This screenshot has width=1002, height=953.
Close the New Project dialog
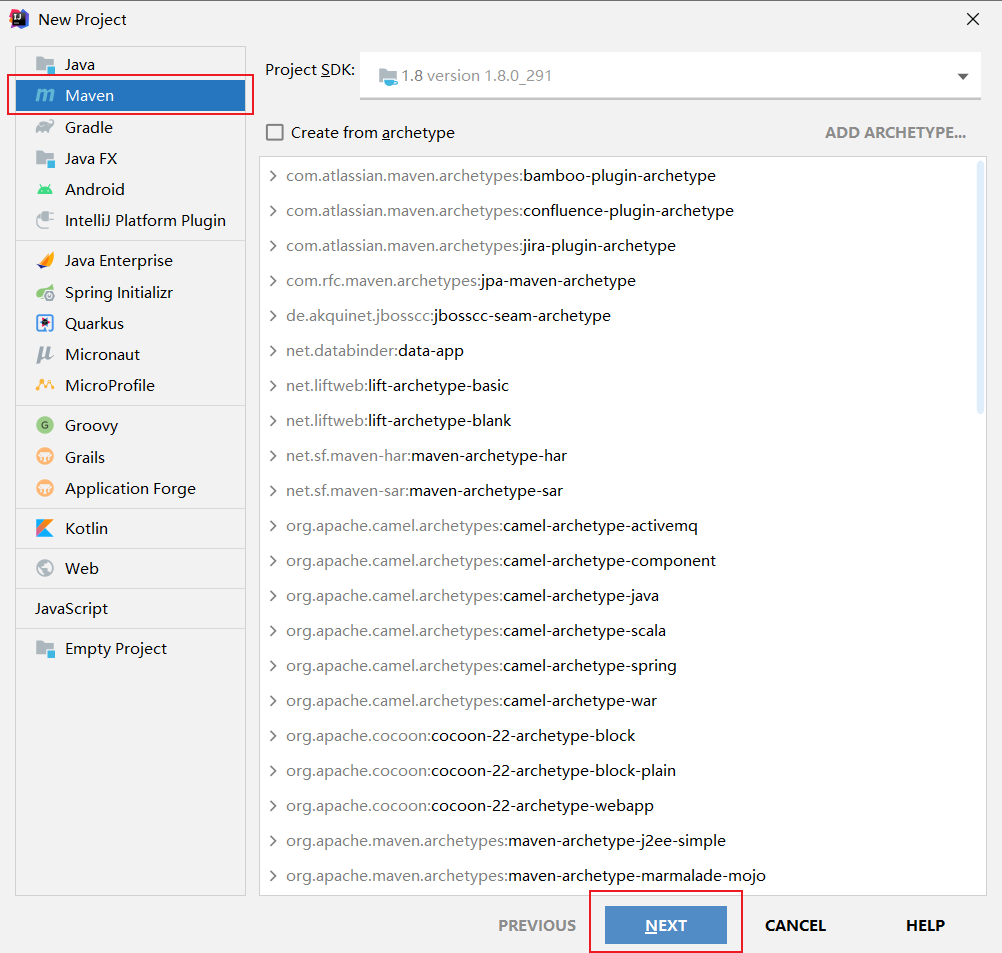973,19
